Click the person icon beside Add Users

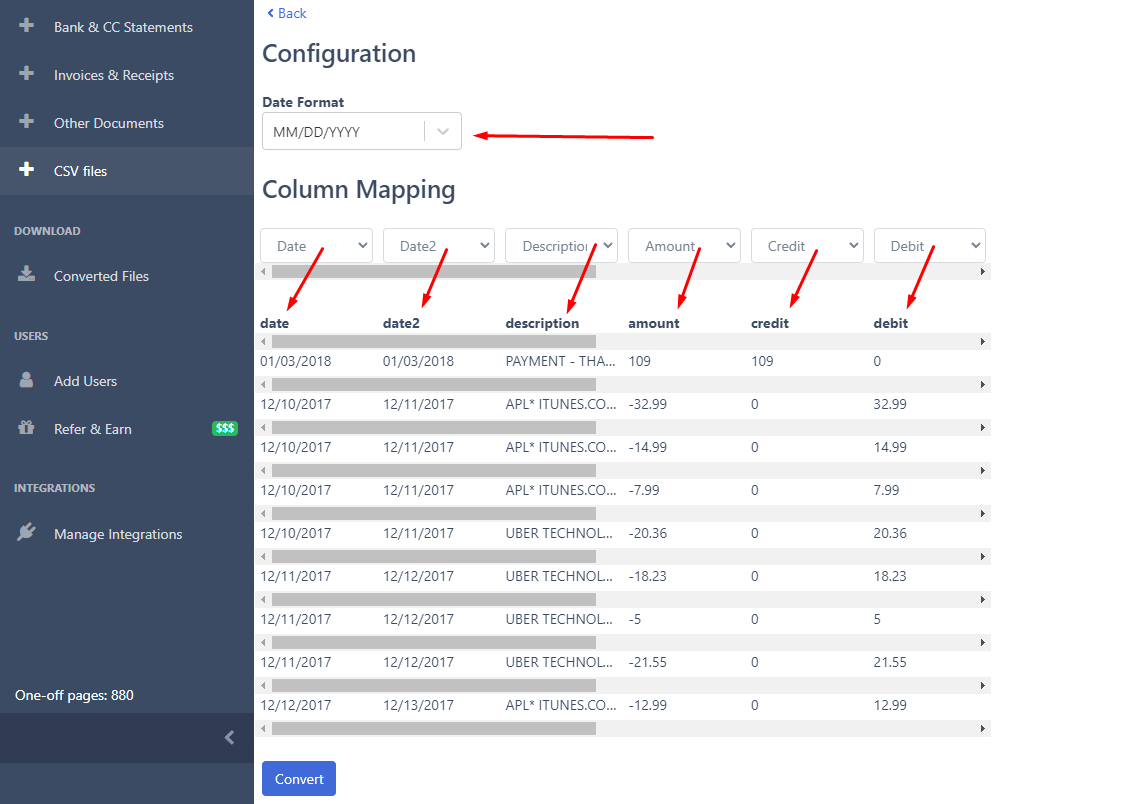tap(25, 380)
